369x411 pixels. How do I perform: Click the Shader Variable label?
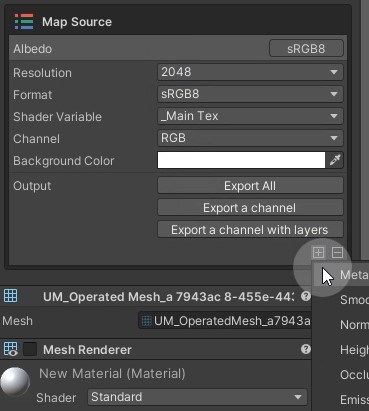click(x=57, y=117)
